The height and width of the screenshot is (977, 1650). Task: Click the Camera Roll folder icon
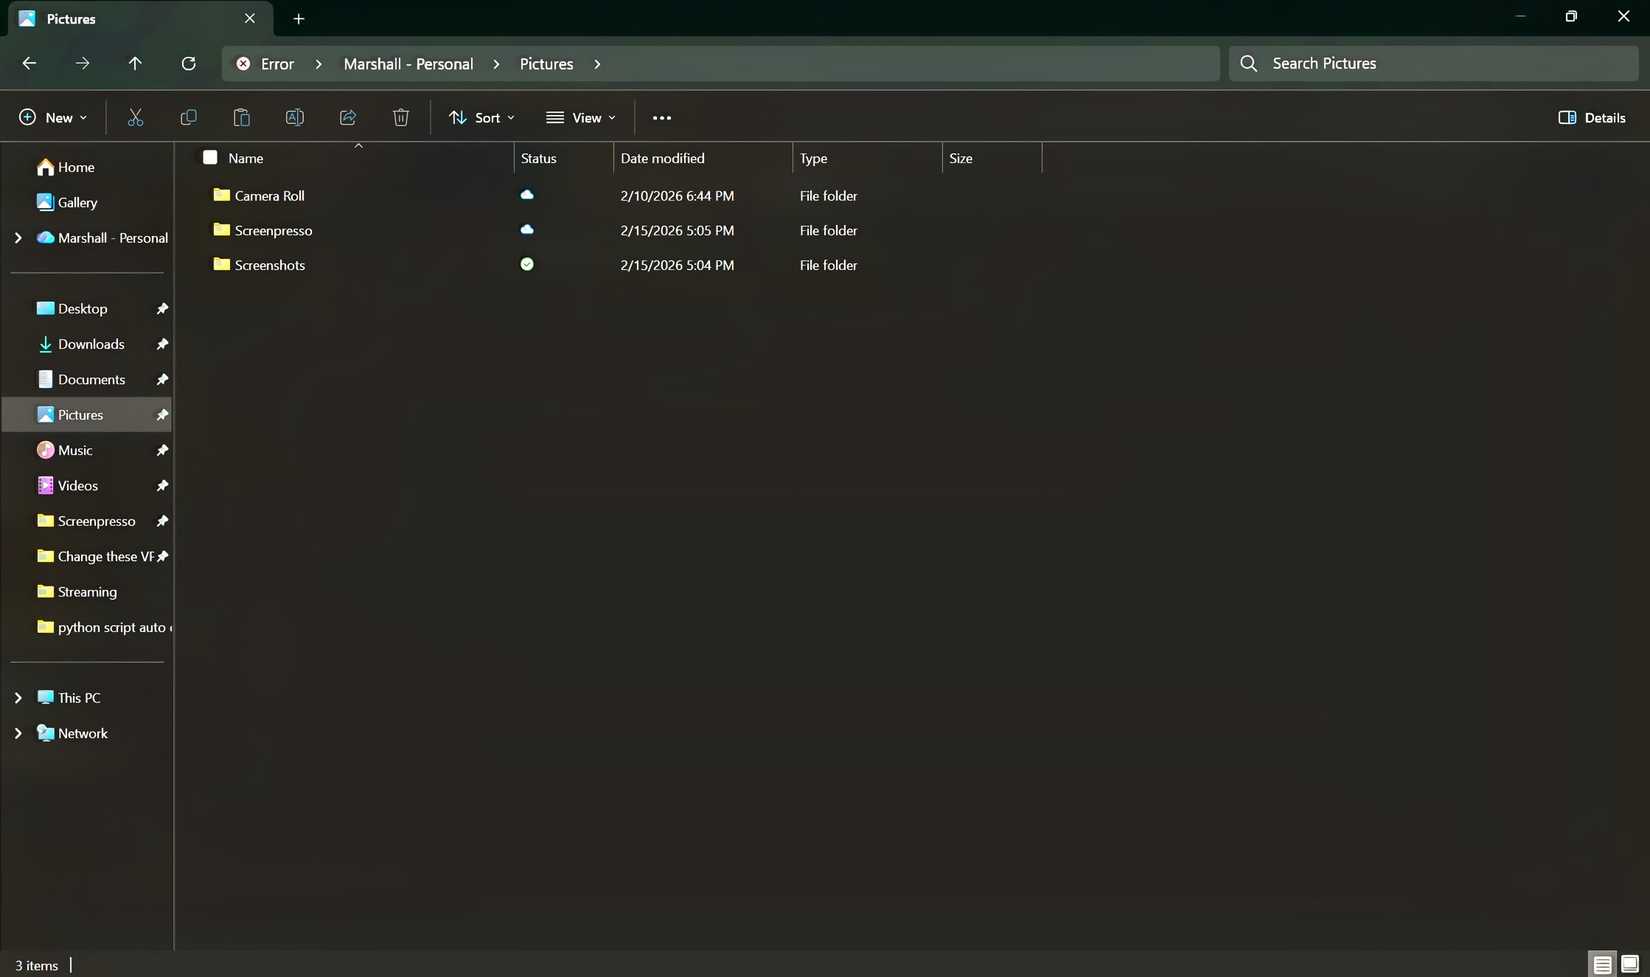pos(222,195)
